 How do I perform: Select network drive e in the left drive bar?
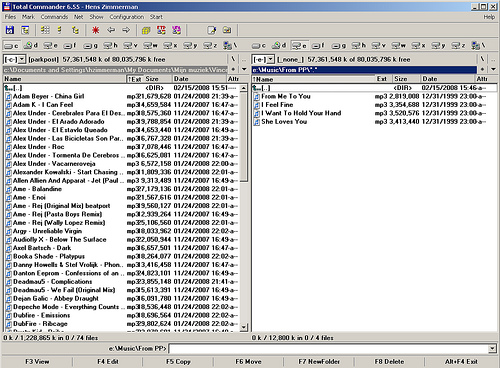pyautogui.click(x=51, y=45)
